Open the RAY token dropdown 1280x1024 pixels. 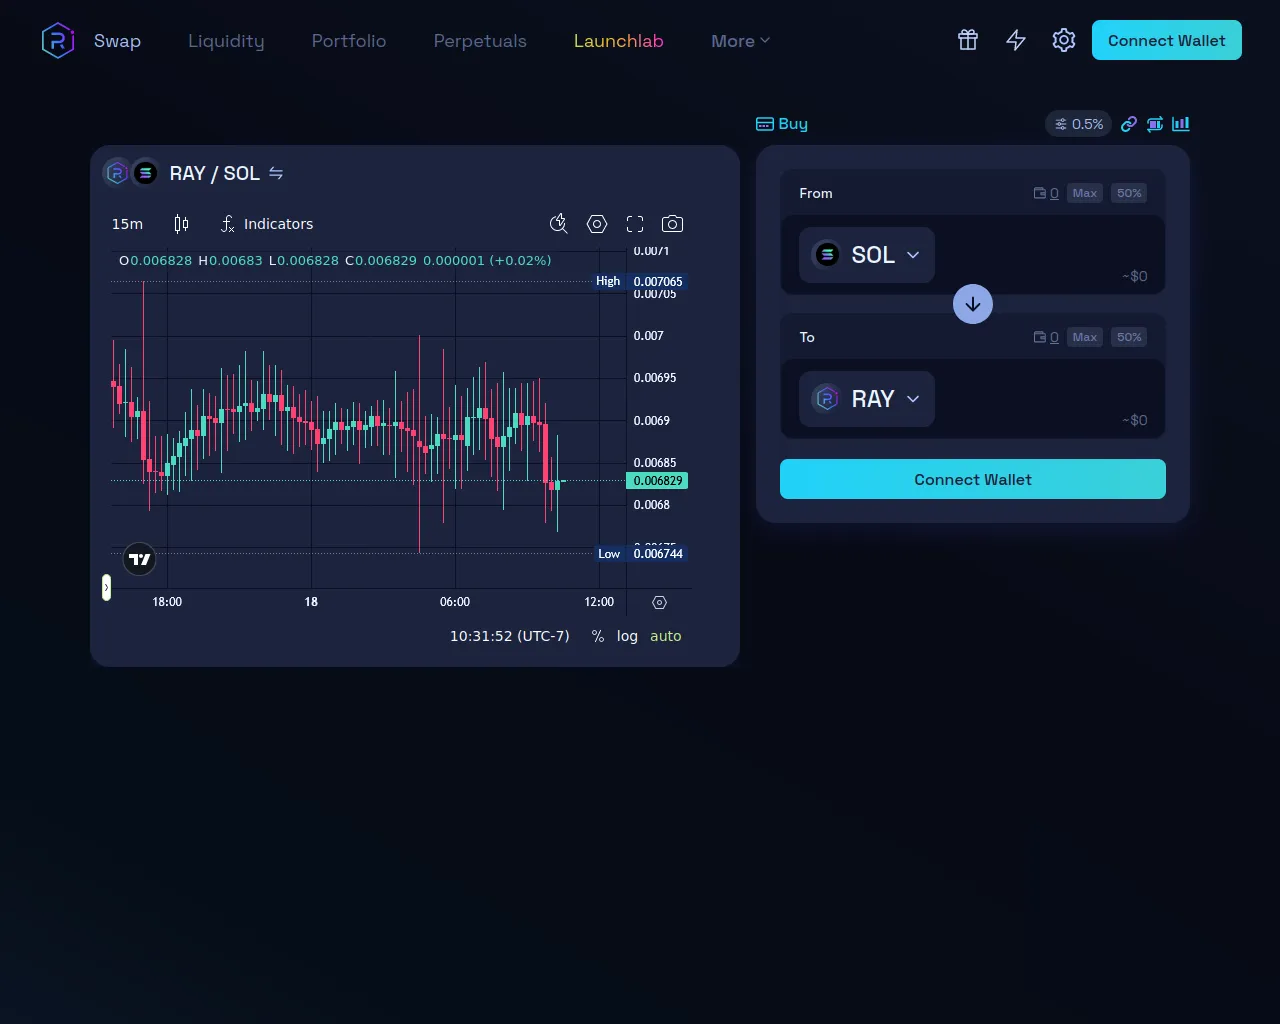click(867, 399)
